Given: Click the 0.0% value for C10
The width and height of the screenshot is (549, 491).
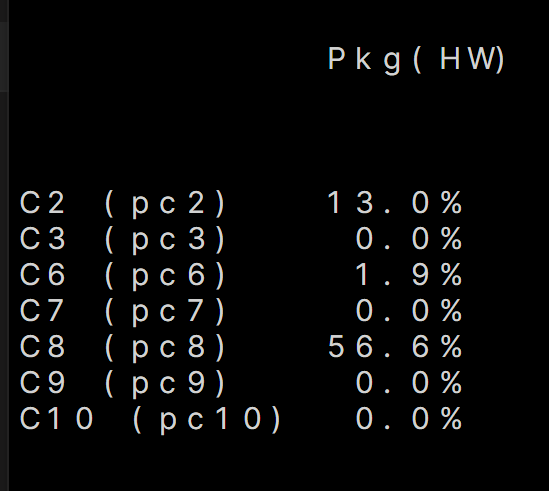Looking at the screenshot, I should tap(409, 418).
